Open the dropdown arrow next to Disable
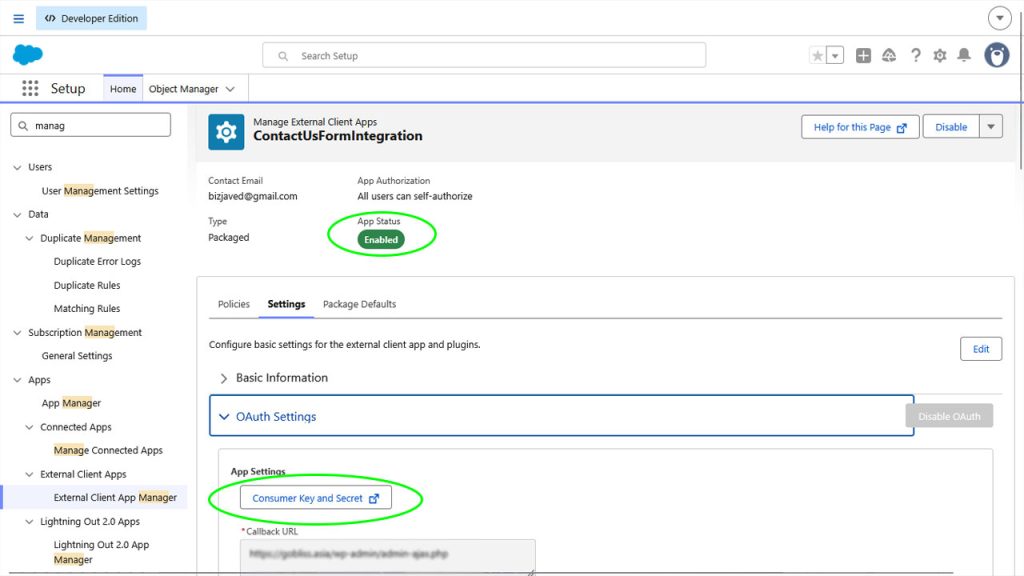The image size is (1024, 576). pos(991,127)
